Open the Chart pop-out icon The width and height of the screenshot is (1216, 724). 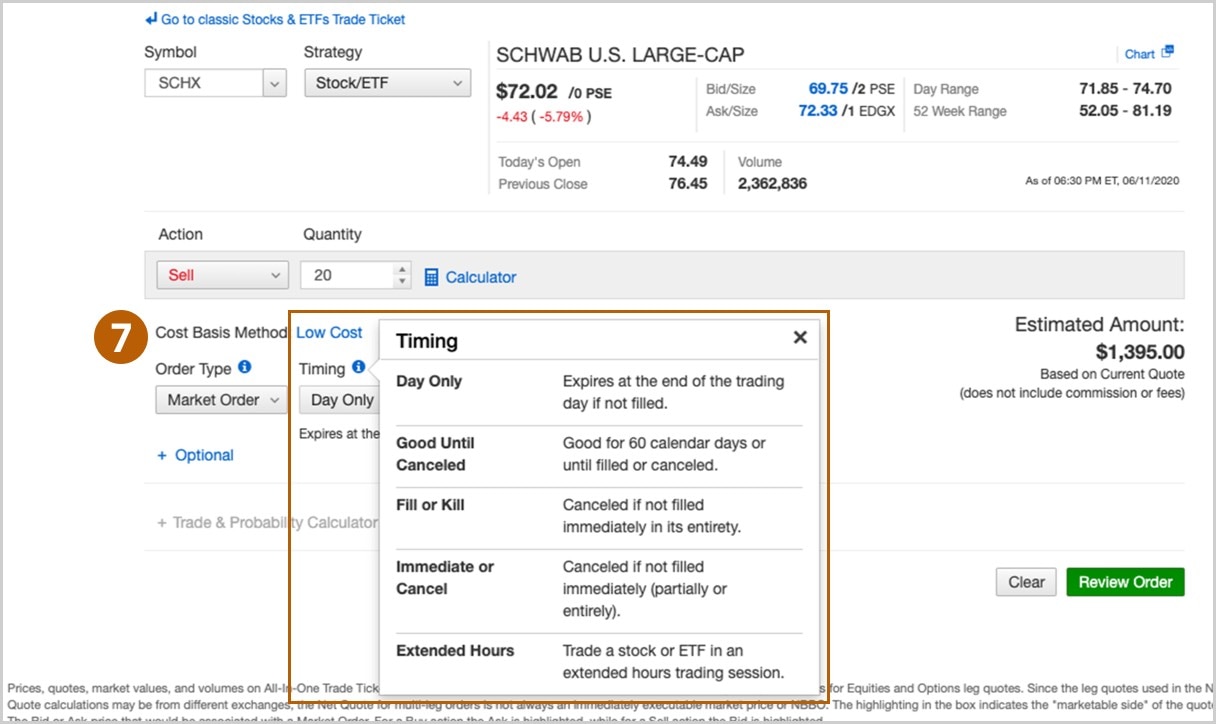[1167, 52]
